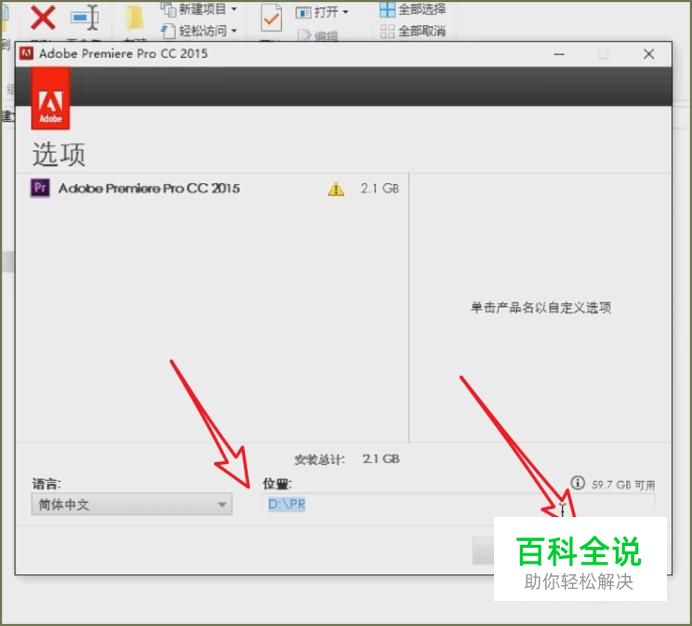
Task: Open the 打开 dropdown in Explorer ribbon
Action: pyautogui.click(x=322, y=12)
